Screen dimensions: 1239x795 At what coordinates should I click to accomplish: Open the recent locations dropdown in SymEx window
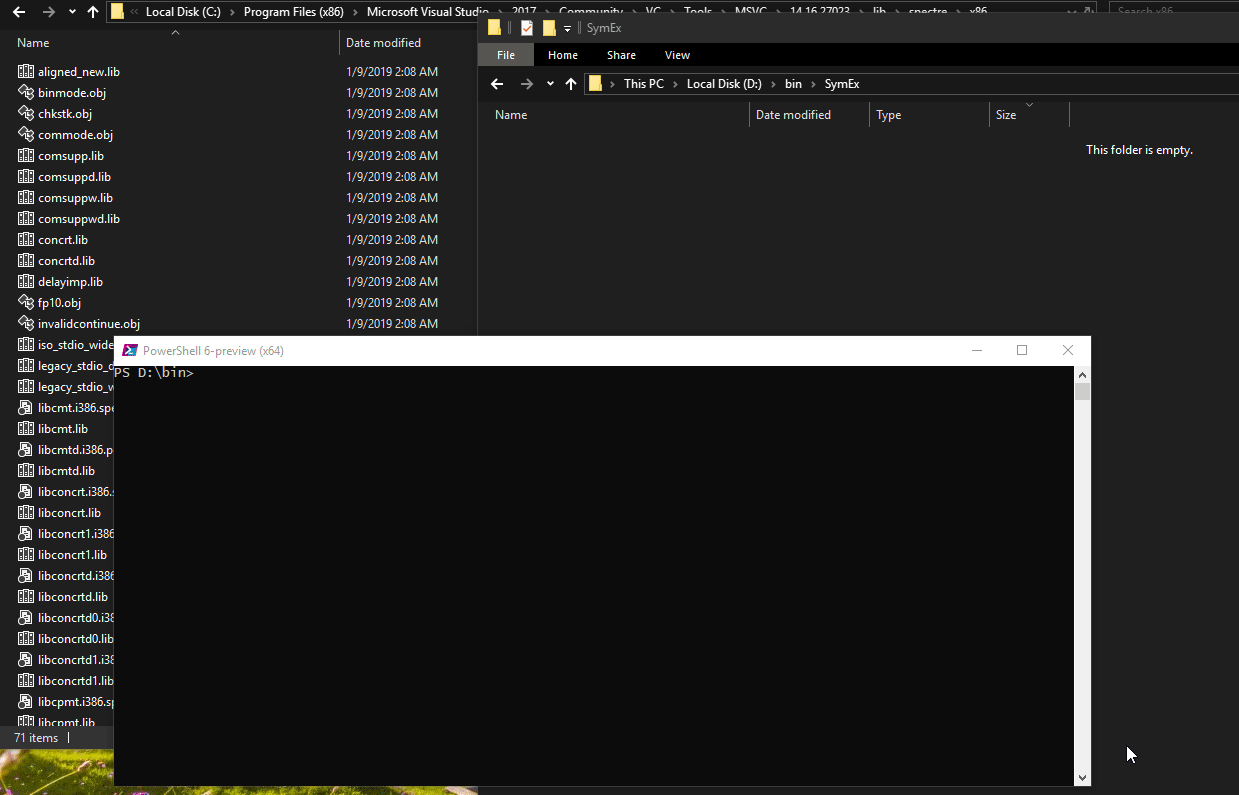pos(550,84)
